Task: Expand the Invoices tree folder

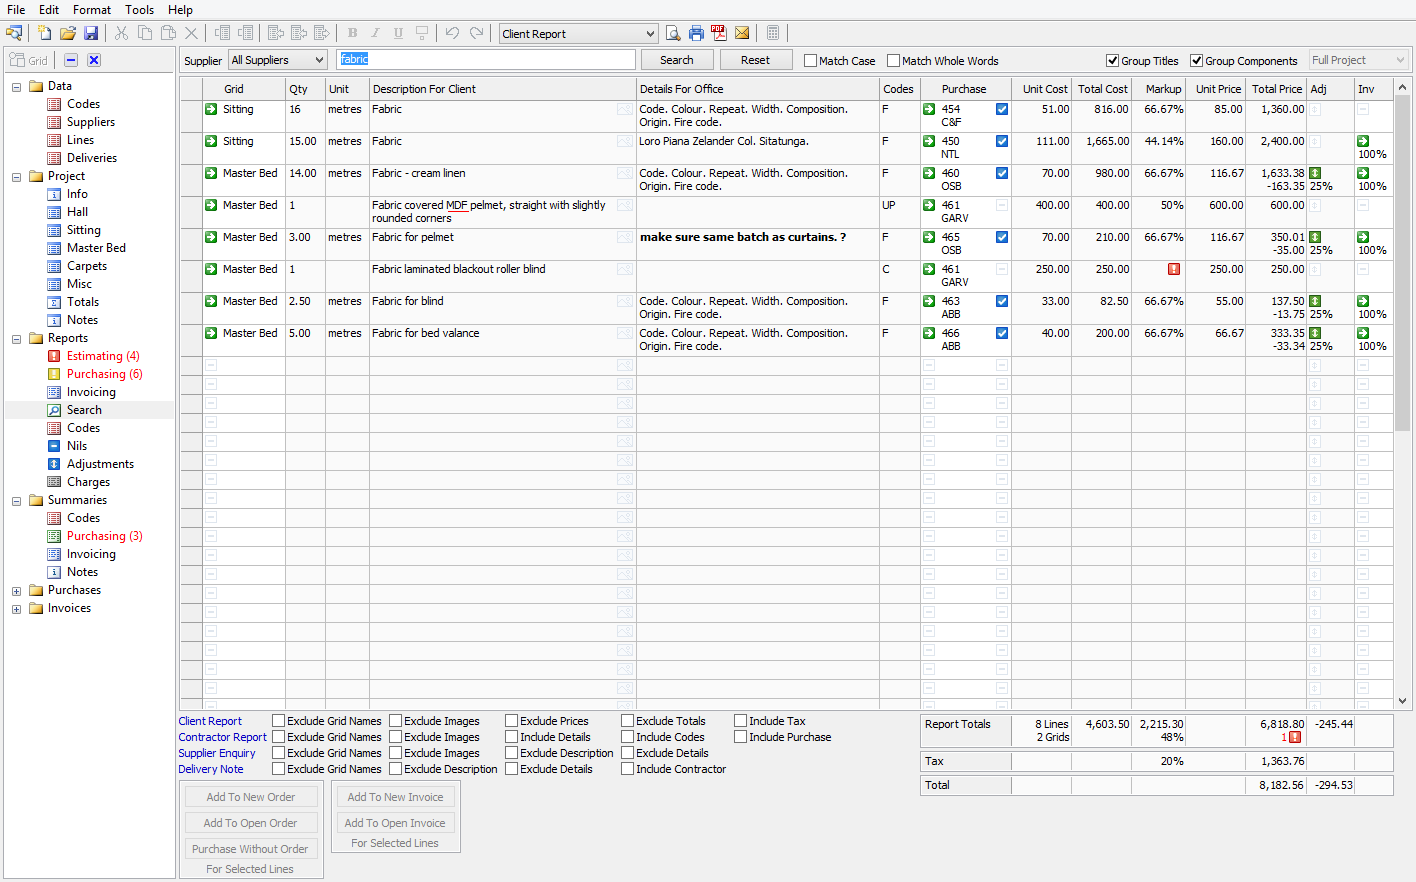Action: pos(16,609)
